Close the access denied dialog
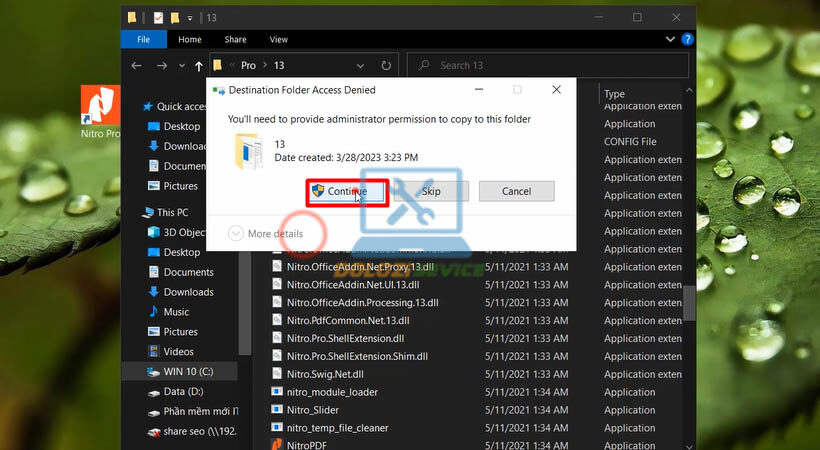 [556, 90]
